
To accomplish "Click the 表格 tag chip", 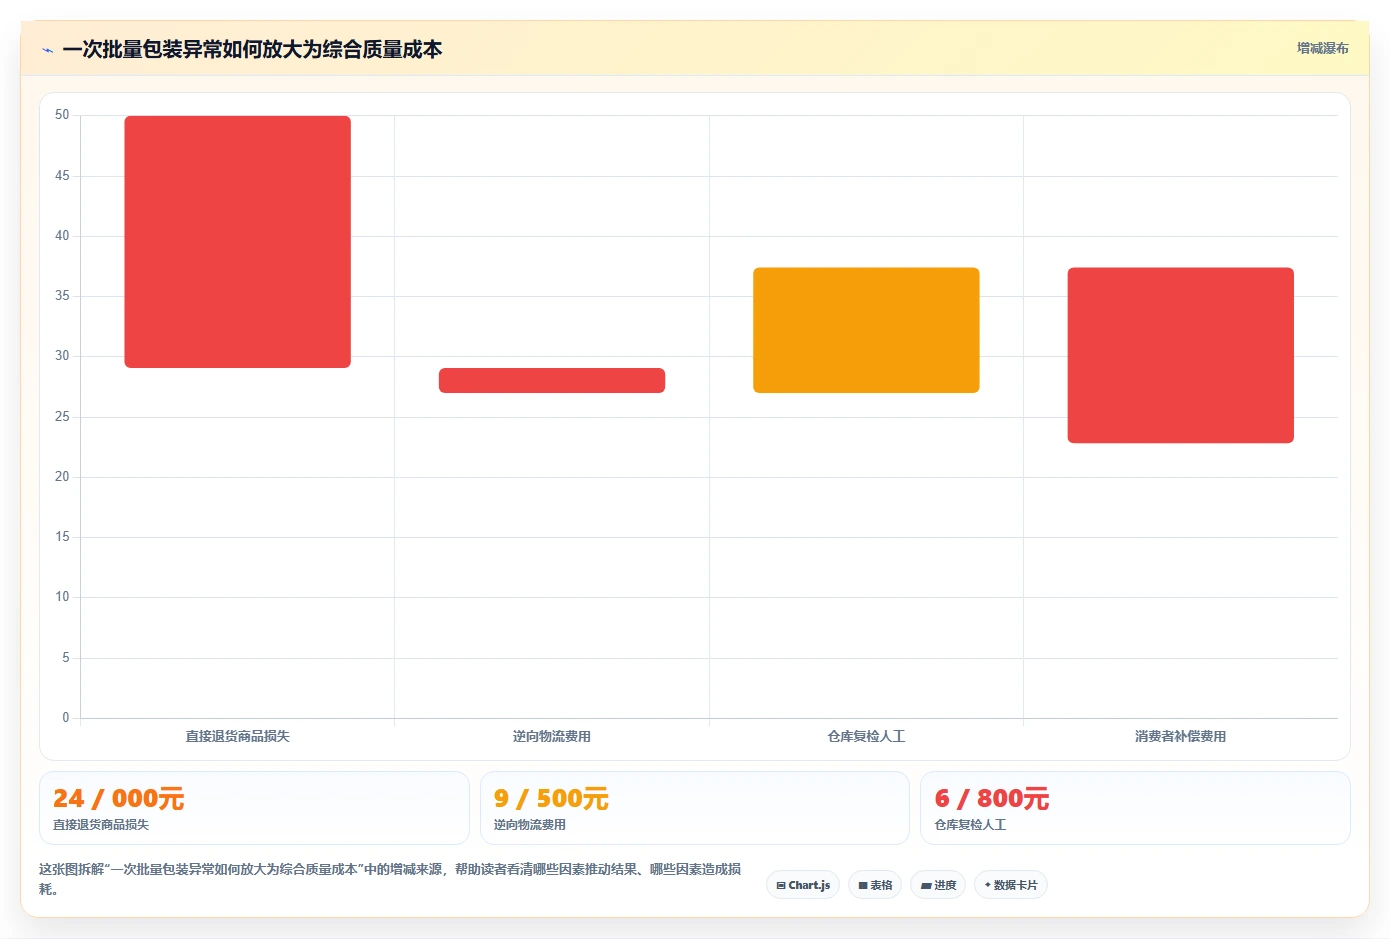I will [x=875, y=885].
